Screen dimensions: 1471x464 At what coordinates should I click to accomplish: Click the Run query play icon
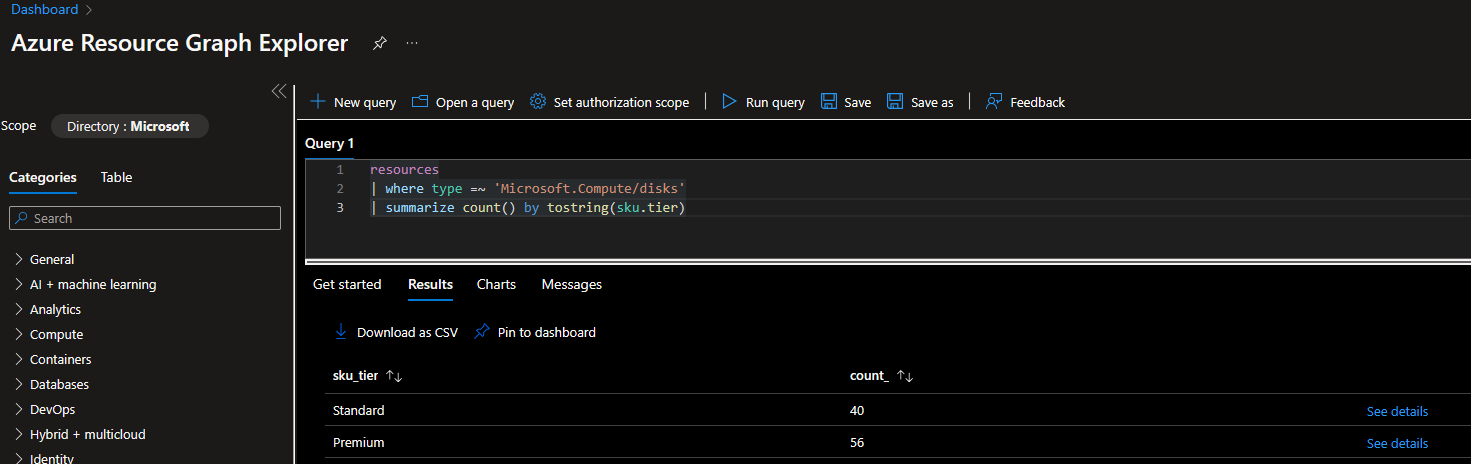tap(730, 102)
